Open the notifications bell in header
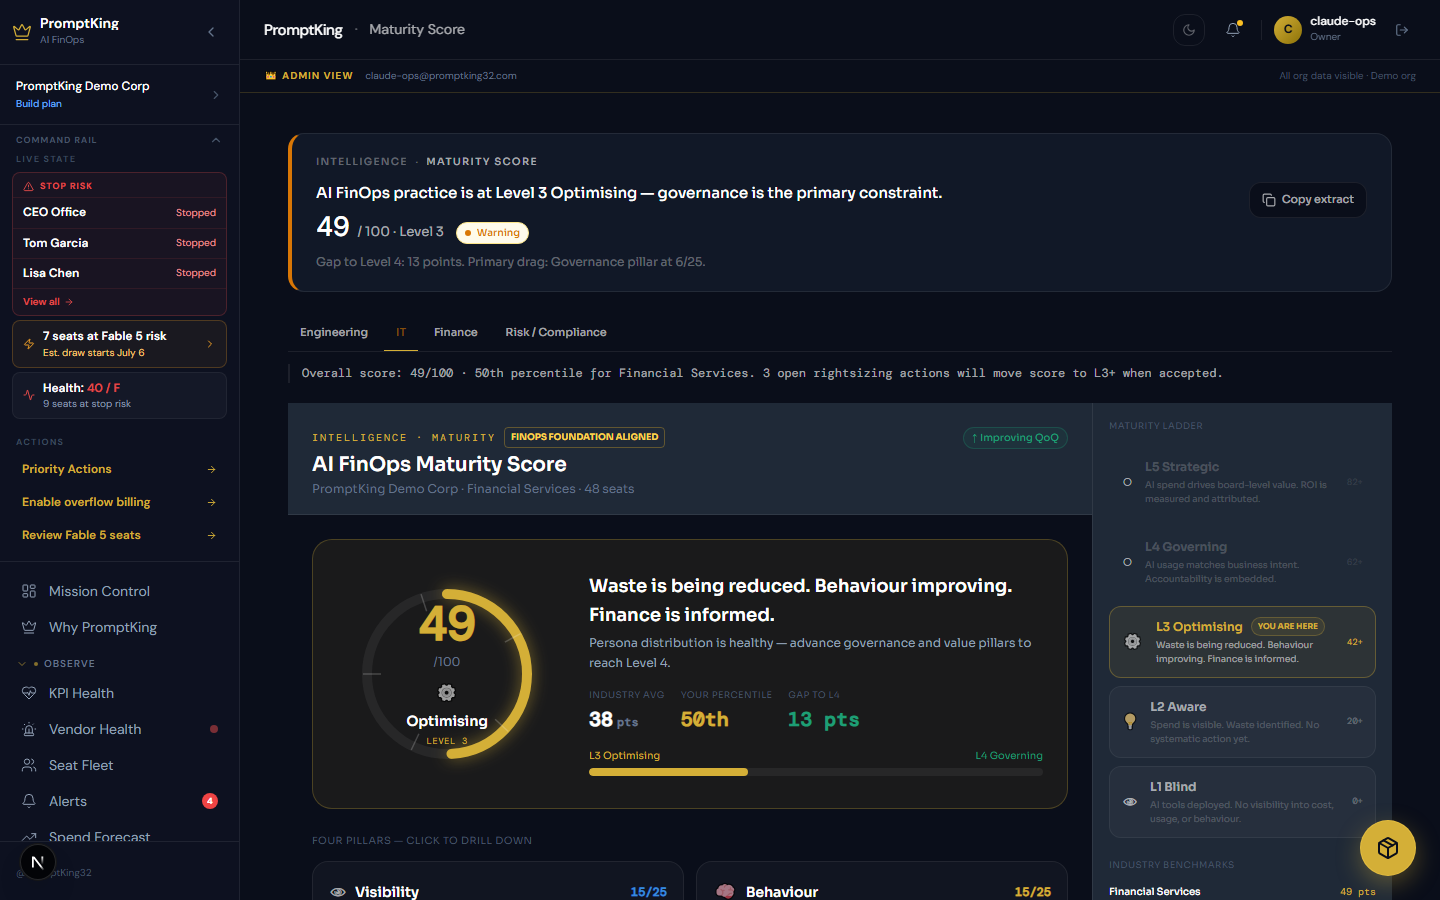 [1233, 30]
